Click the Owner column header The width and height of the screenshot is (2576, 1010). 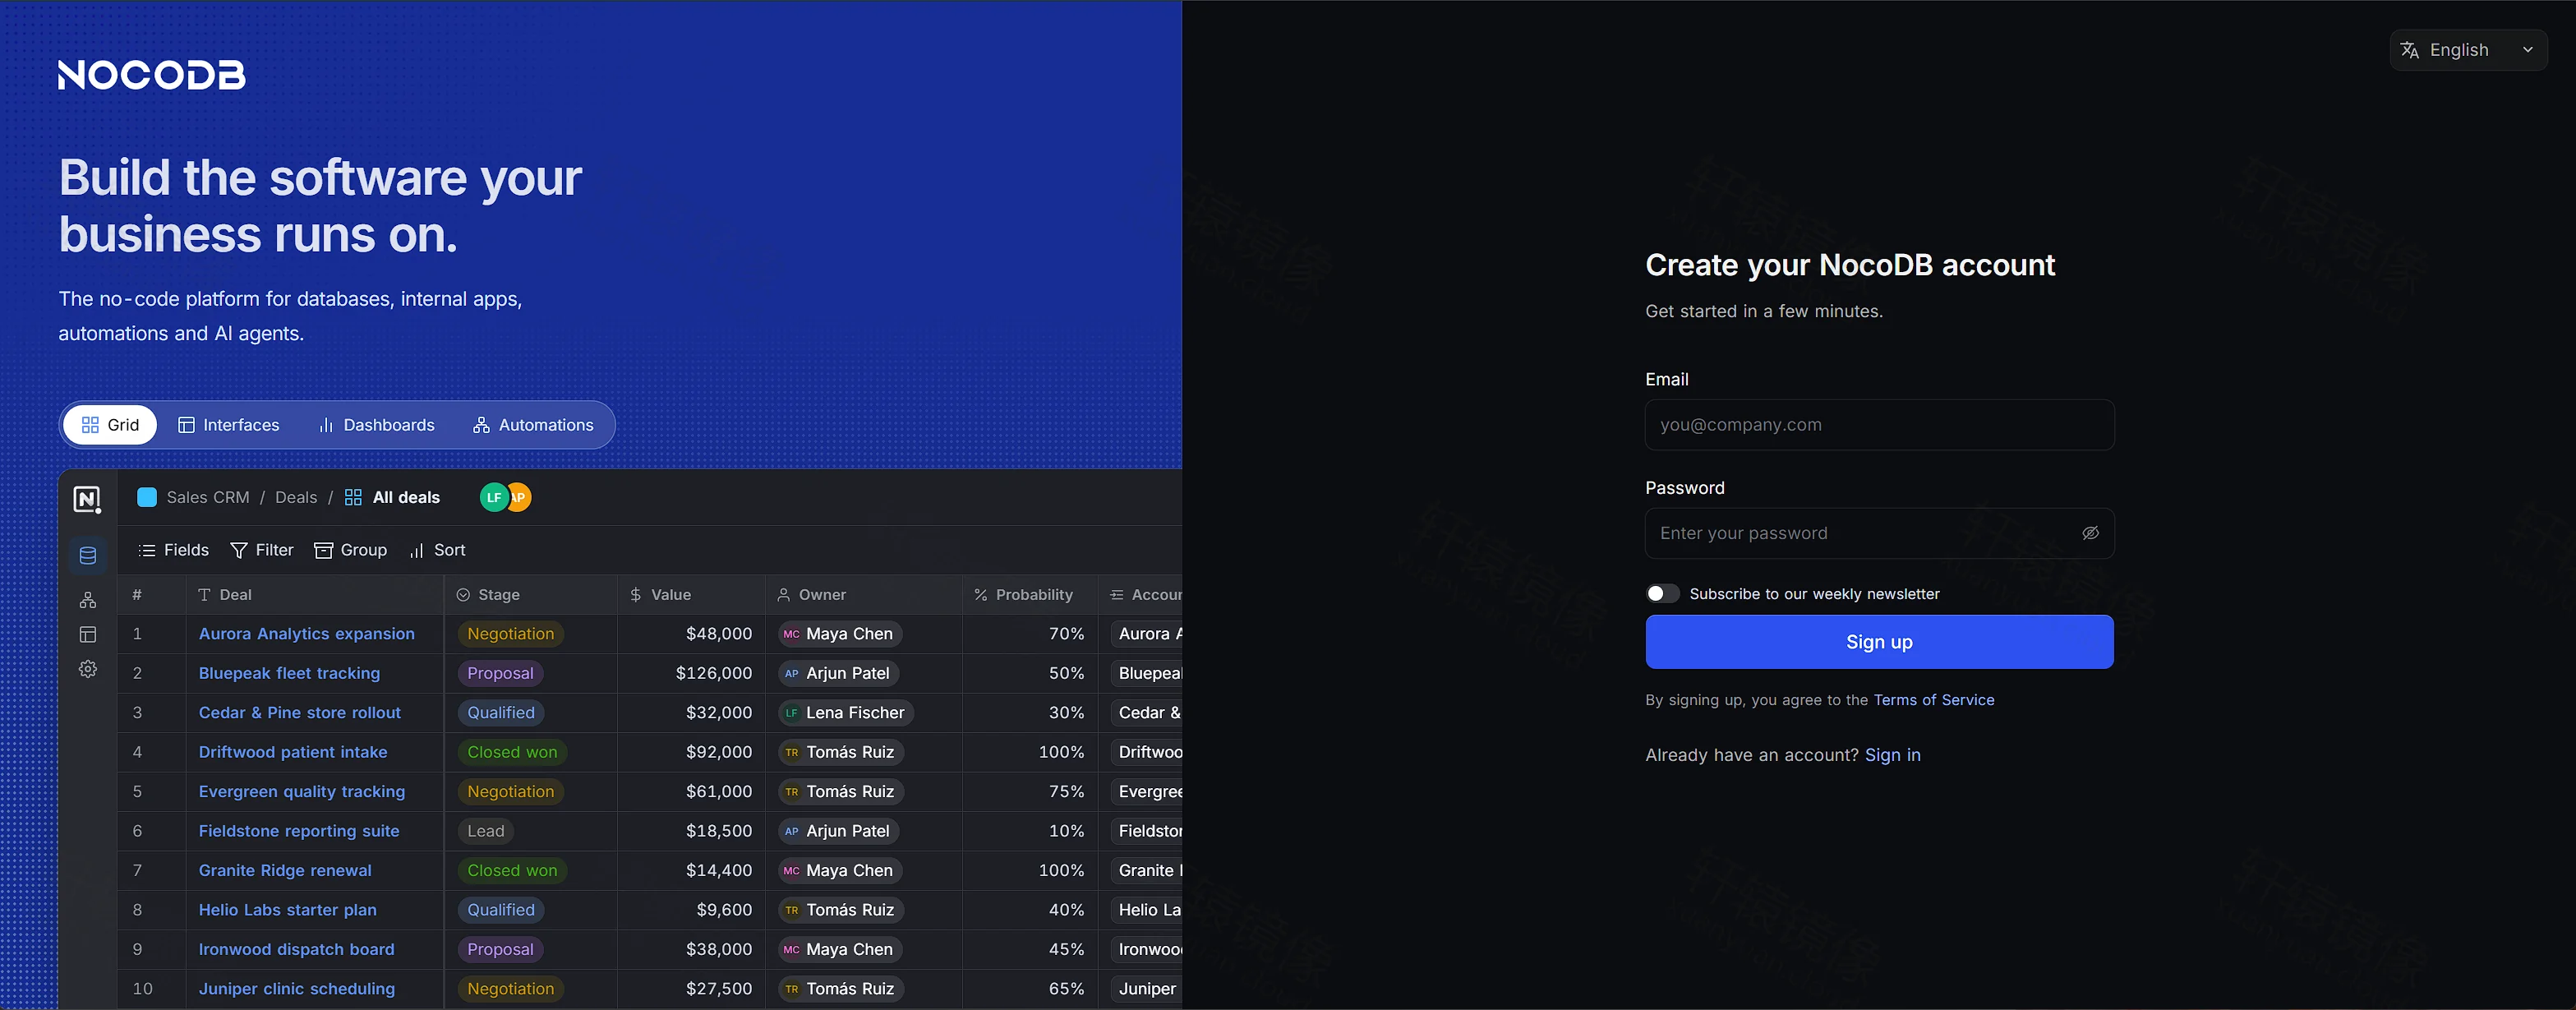coord(864,594)
